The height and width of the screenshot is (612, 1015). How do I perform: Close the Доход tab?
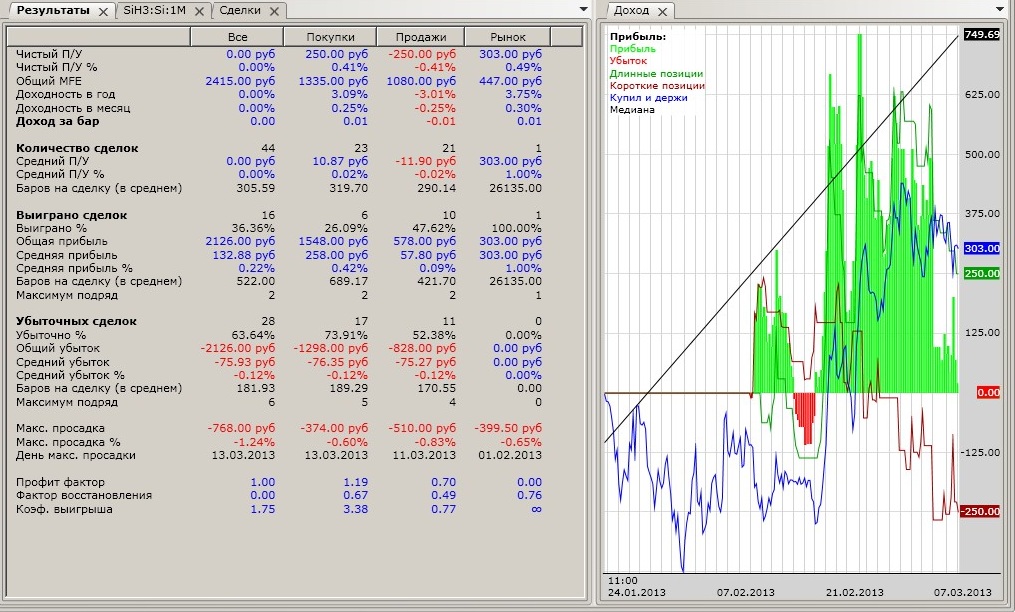click(x=662, y=11)
